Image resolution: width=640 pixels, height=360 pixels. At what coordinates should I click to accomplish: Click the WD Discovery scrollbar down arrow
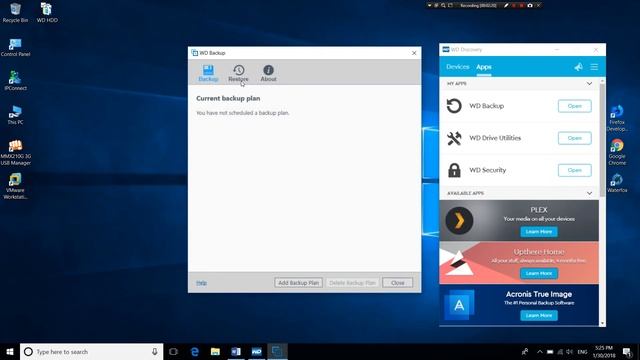pyautogui.click(x=602, y=323)
